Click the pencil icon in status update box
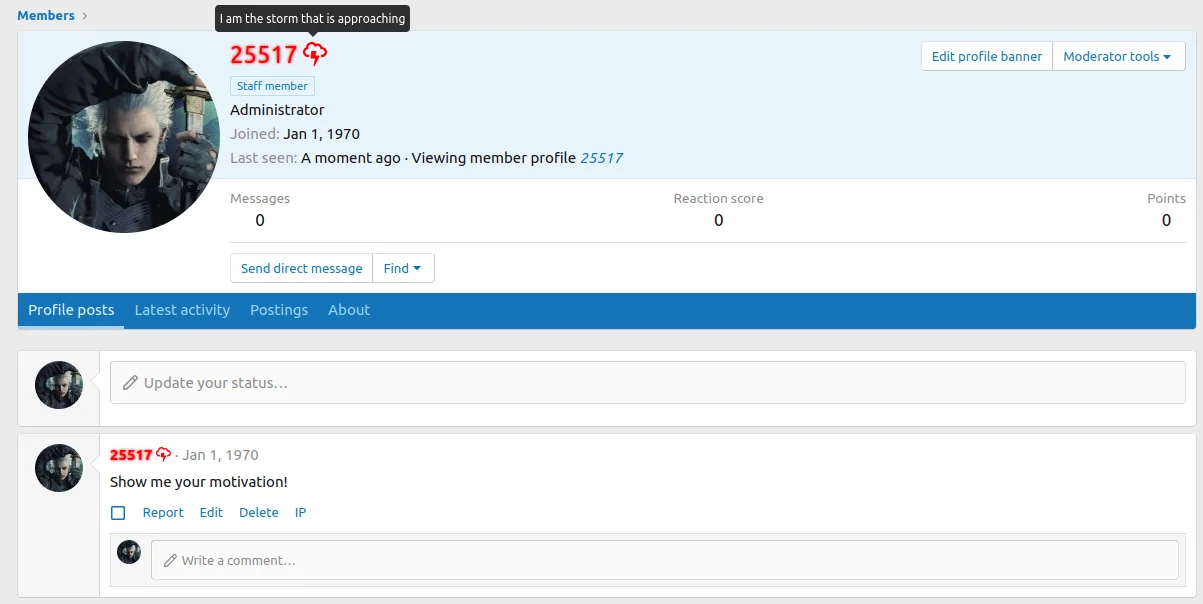The height and width of the screenshot is (604, 1203). click(130, 383)
